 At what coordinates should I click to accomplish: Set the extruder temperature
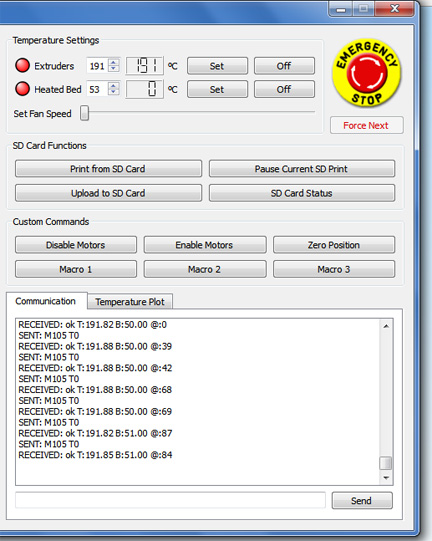click(217, 66)
